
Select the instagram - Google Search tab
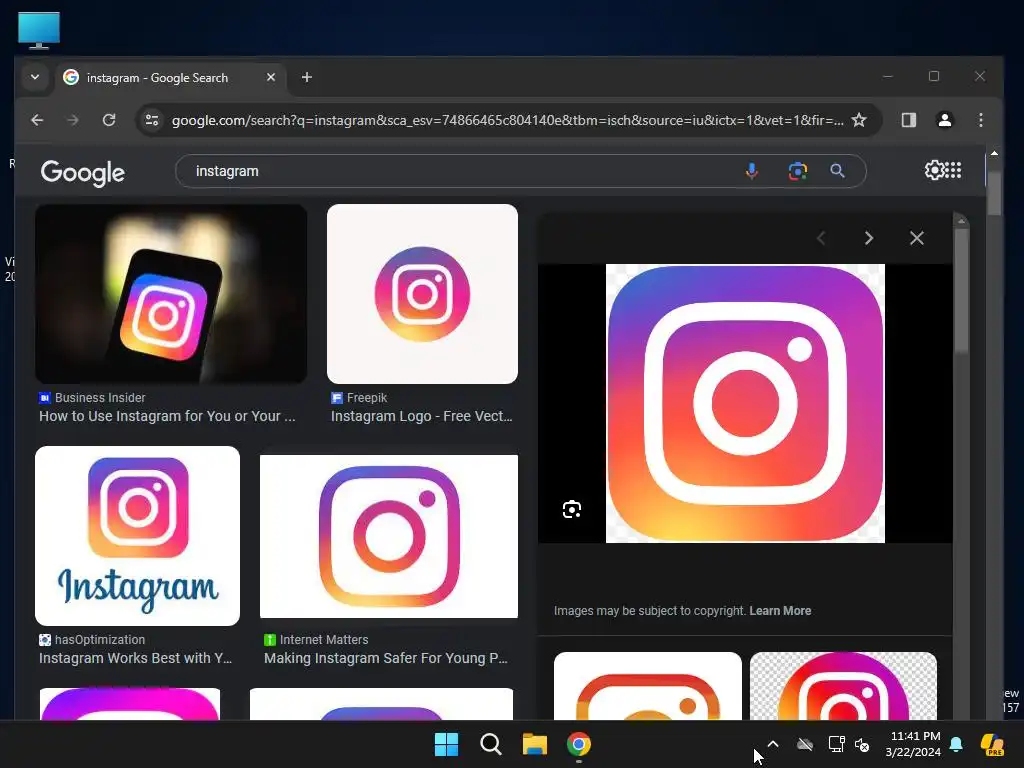pos(158,78)
